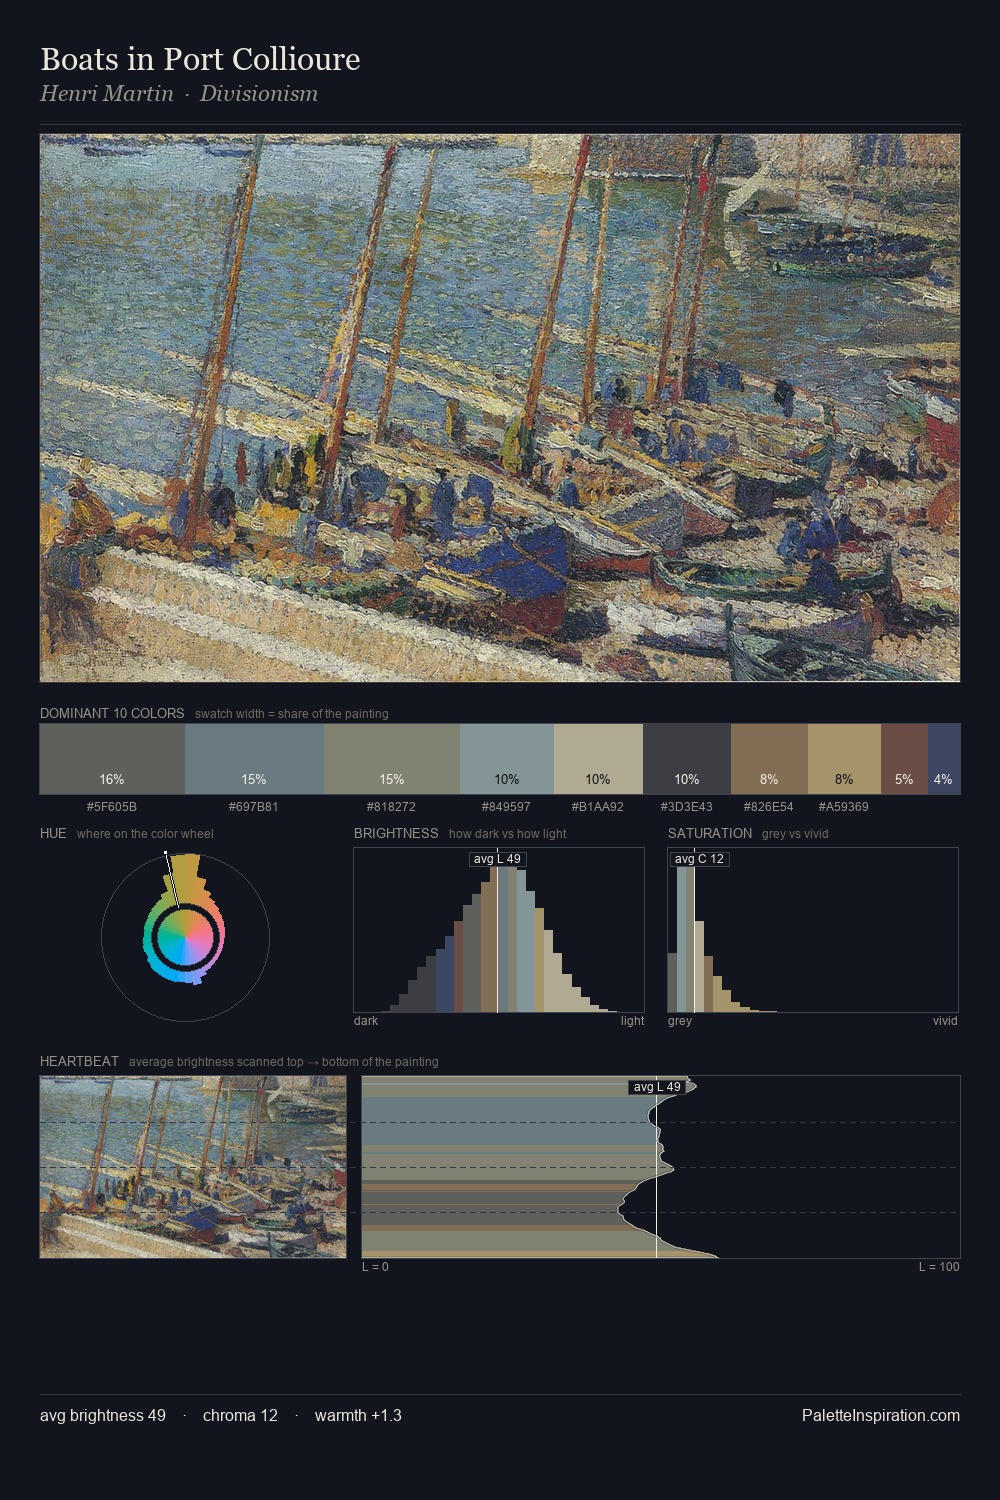1000x1500 pixels.
Task: Click the 'avg C 12' label in Saturation histogram
Action: [x=699, y=859]
